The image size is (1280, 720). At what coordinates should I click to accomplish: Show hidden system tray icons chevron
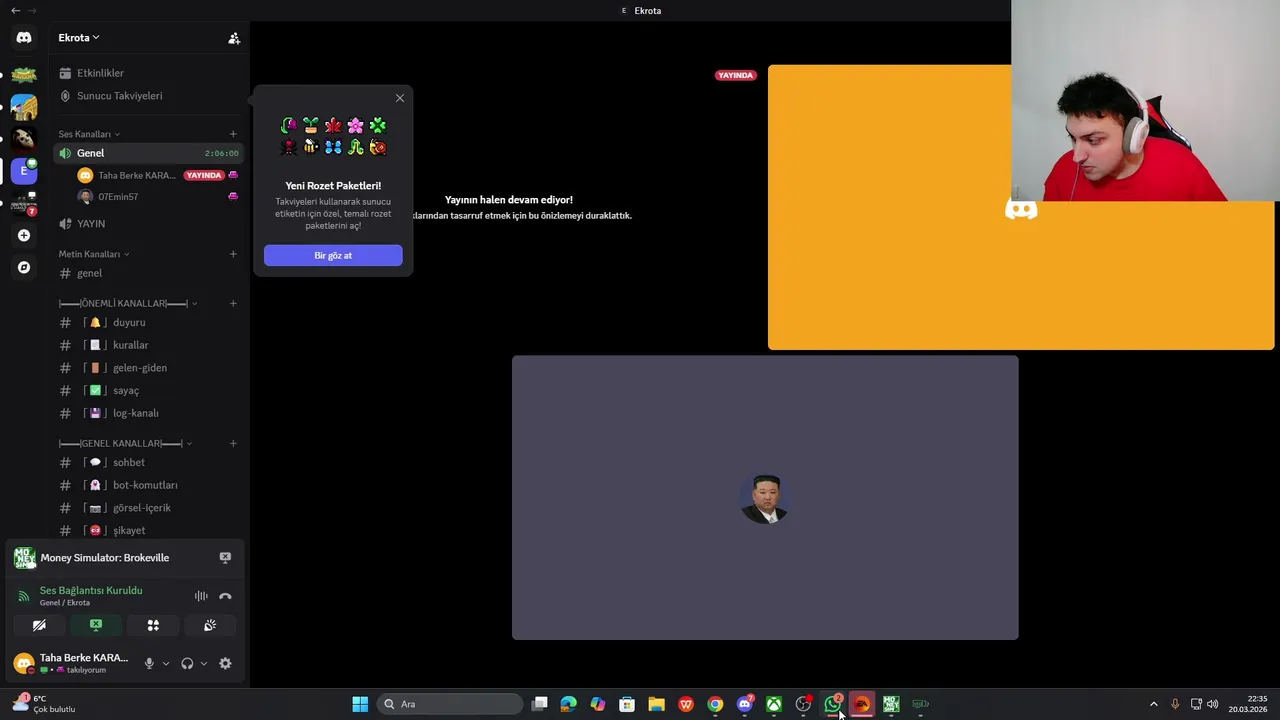pos(1153,704)
